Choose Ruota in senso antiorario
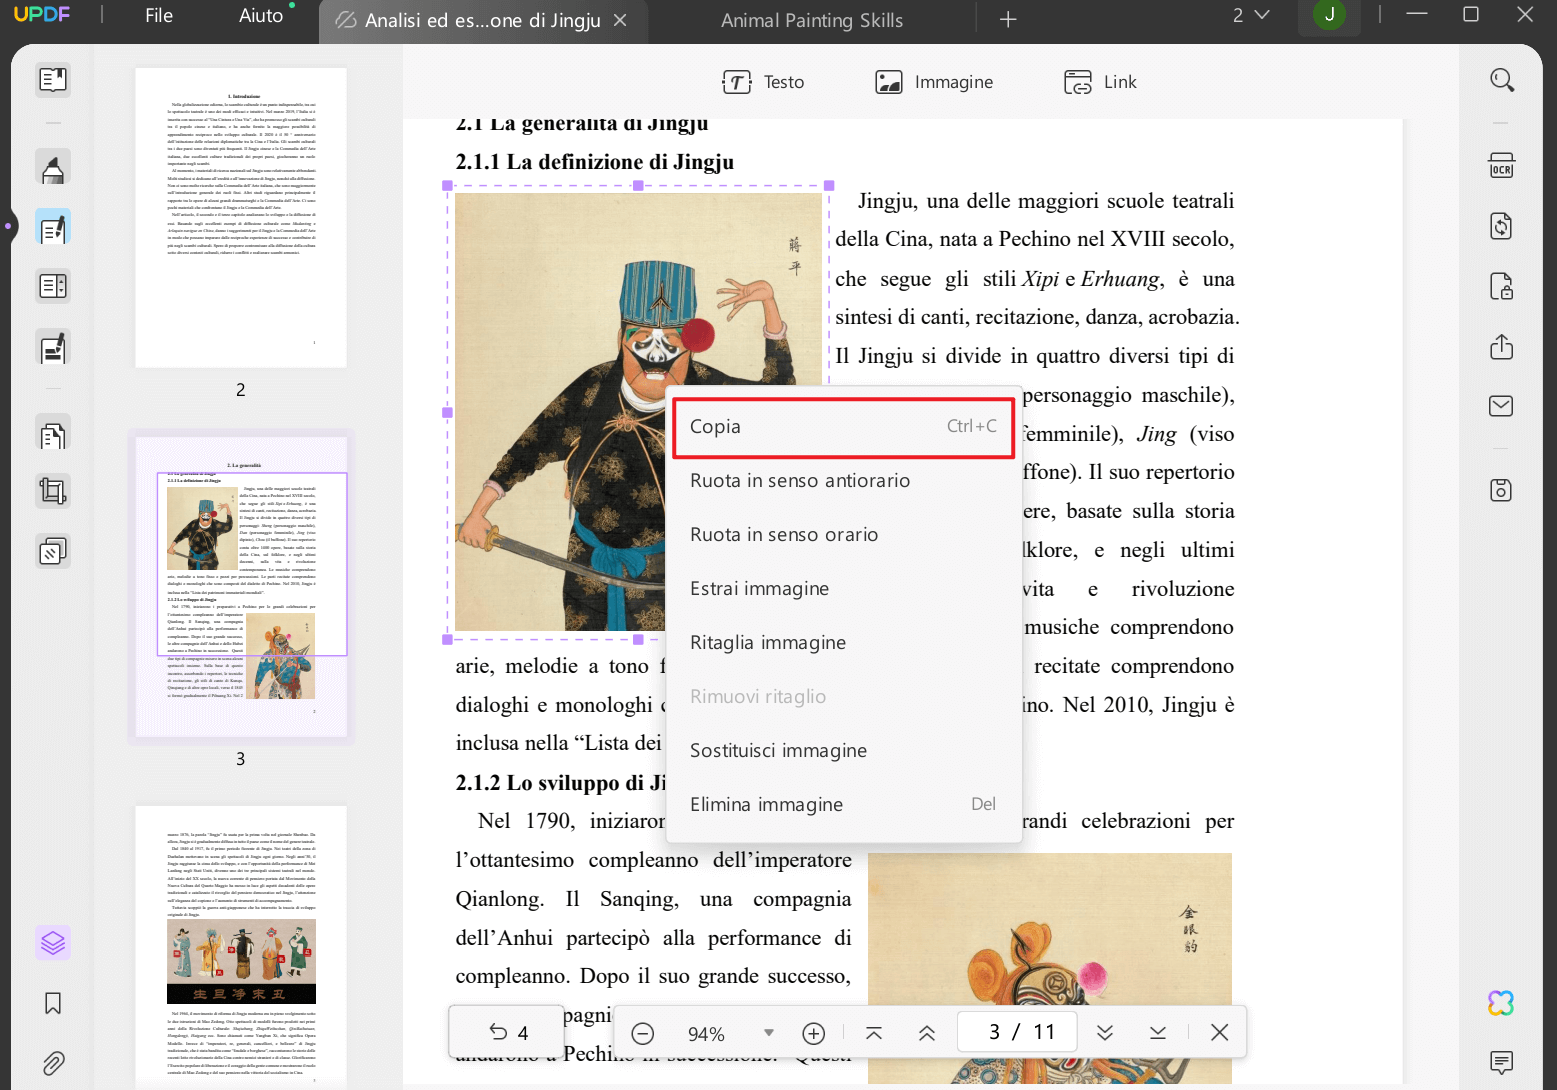This screenshot has width=1557, height=1090. pyautogui.click(x=844, y=481)
